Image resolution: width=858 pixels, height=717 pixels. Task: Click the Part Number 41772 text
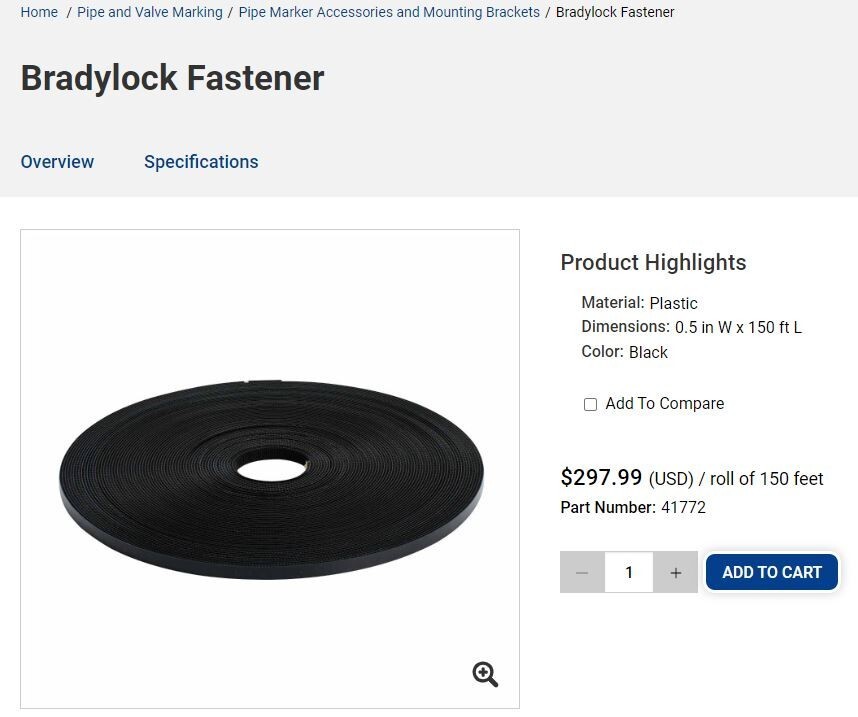click(633, 507)
